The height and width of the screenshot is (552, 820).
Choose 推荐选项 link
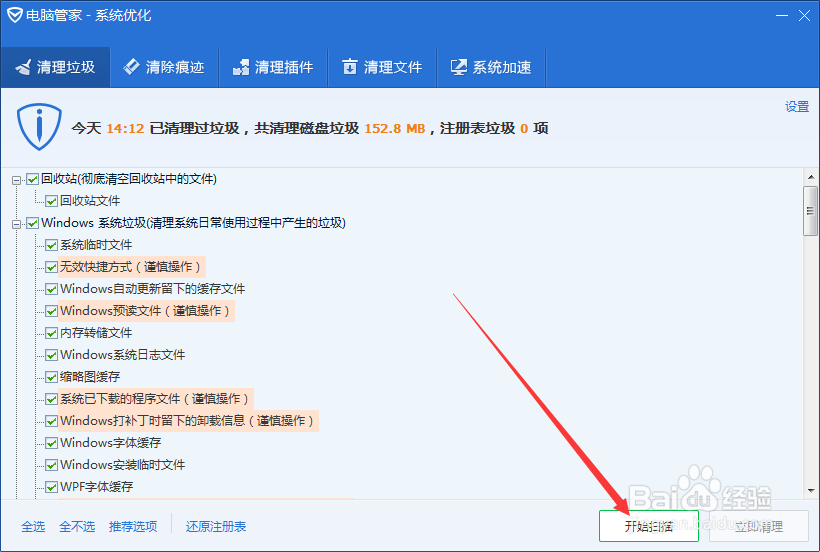[x=133, y=526]
